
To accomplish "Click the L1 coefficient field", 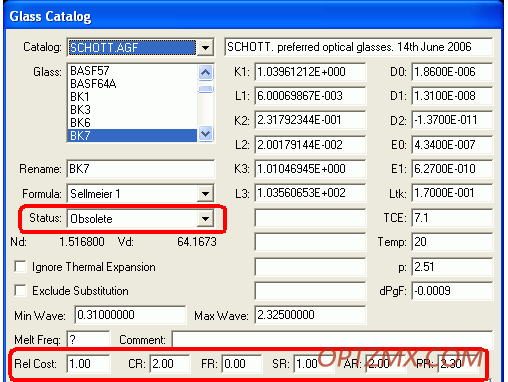I will pos(310,96).
